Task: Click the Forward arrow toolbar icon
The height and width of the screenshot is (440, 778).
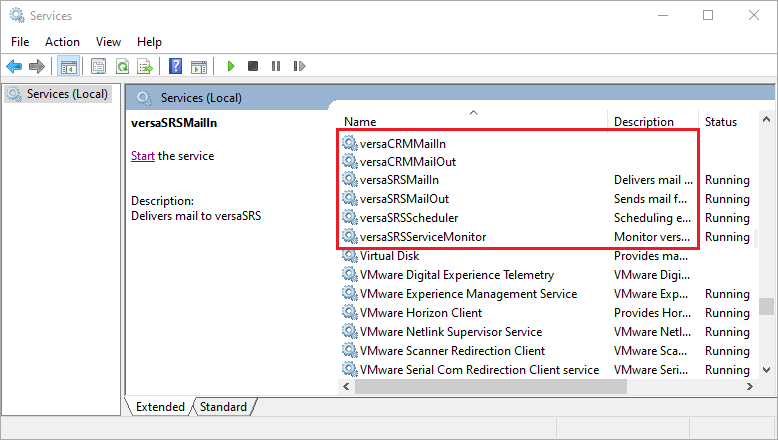Action: point(37,66)
